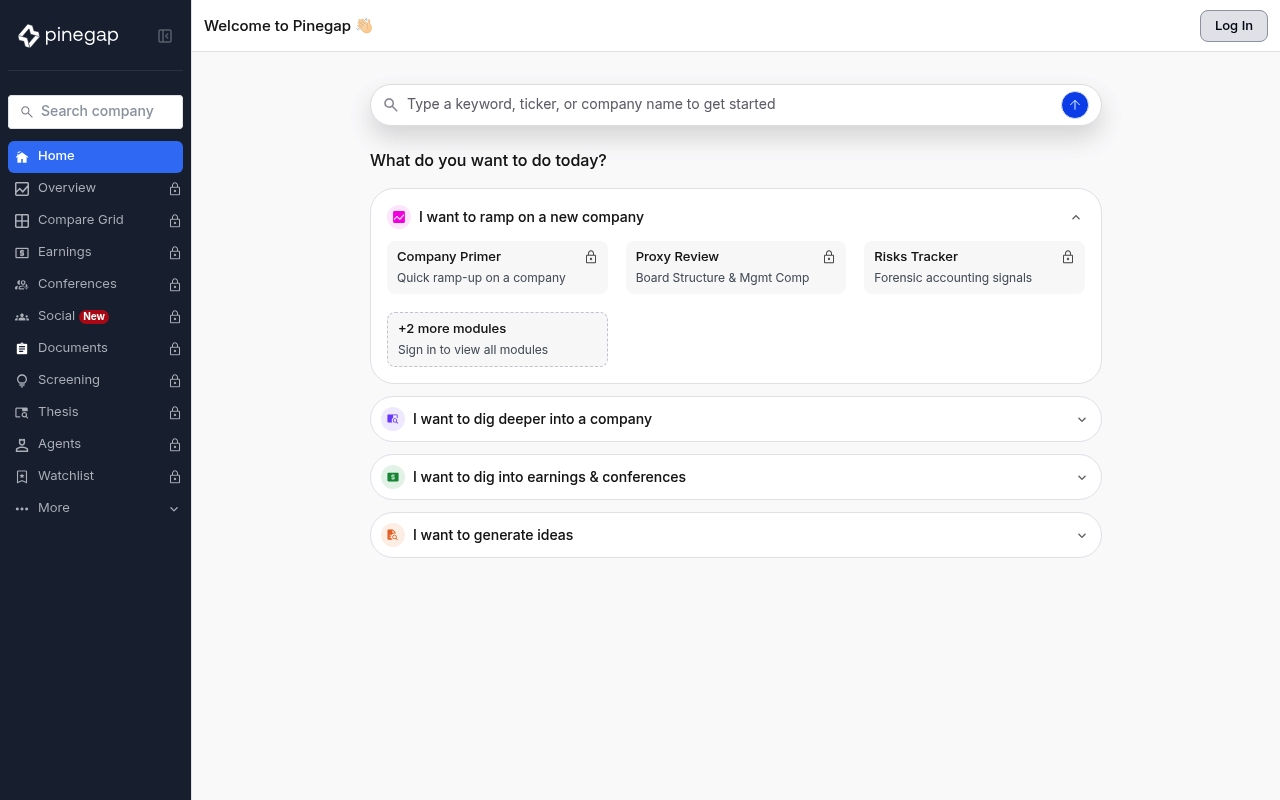Click the Watchlist bookmark icon

tap(22, 477)
